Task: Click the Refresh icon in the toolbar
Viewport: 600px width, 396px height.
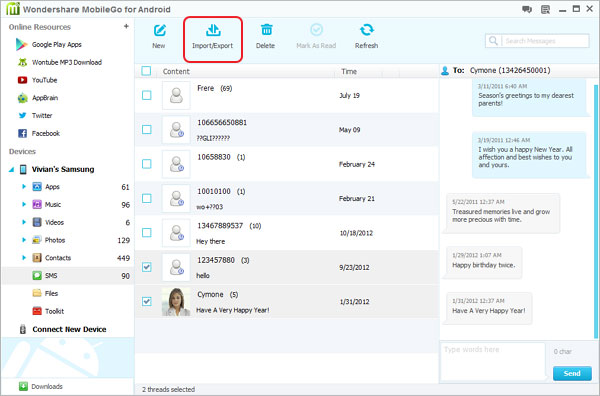Action: pos(367,30)
